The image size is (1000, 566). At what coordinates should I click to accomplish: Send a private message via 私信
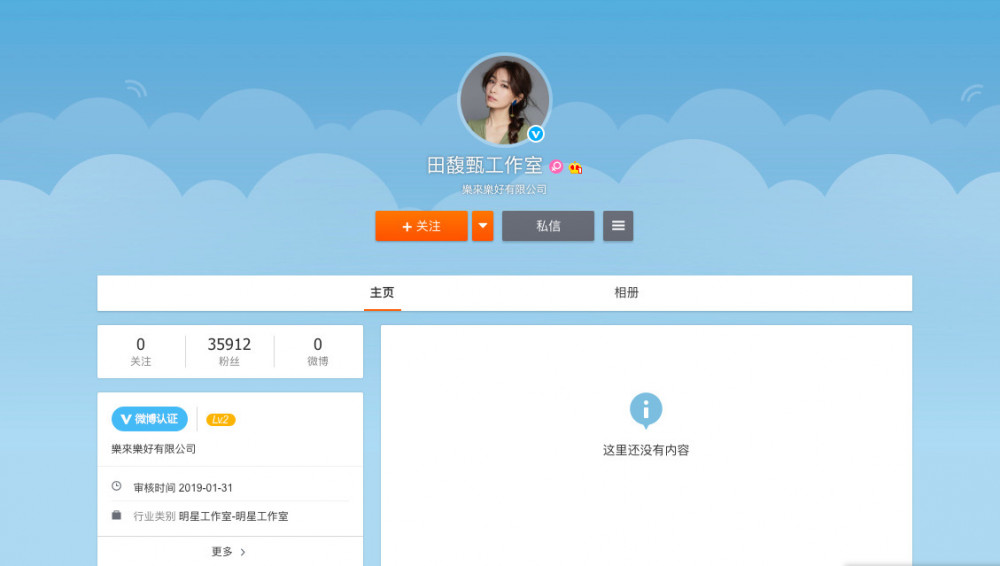548,226
